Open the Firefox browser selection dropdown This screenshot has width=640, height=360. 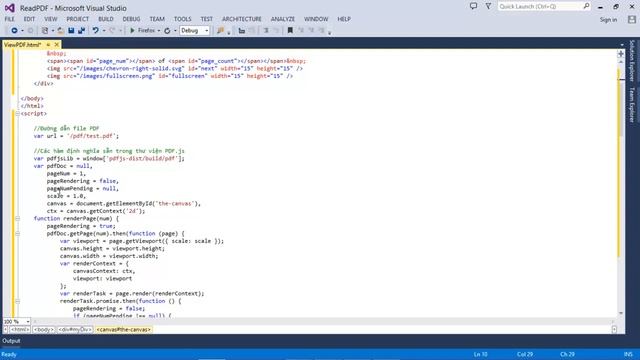pos(158,31)
